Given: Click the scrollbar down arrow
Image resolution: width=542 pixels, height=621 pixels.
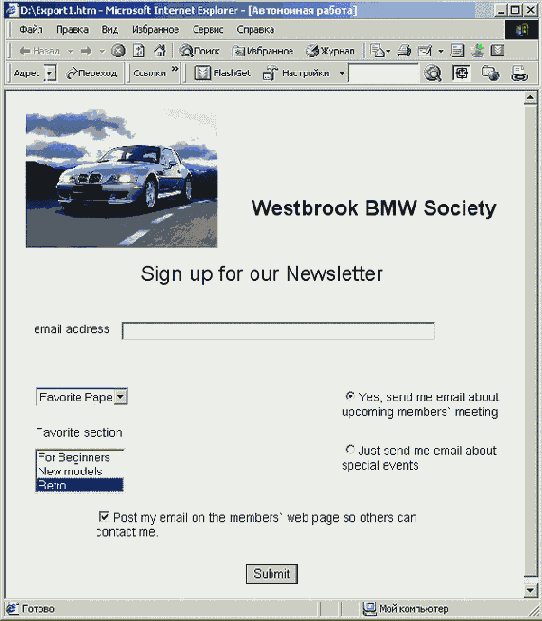Looking at the screenshot, I should pyautogui.click(x=531, y=590).
